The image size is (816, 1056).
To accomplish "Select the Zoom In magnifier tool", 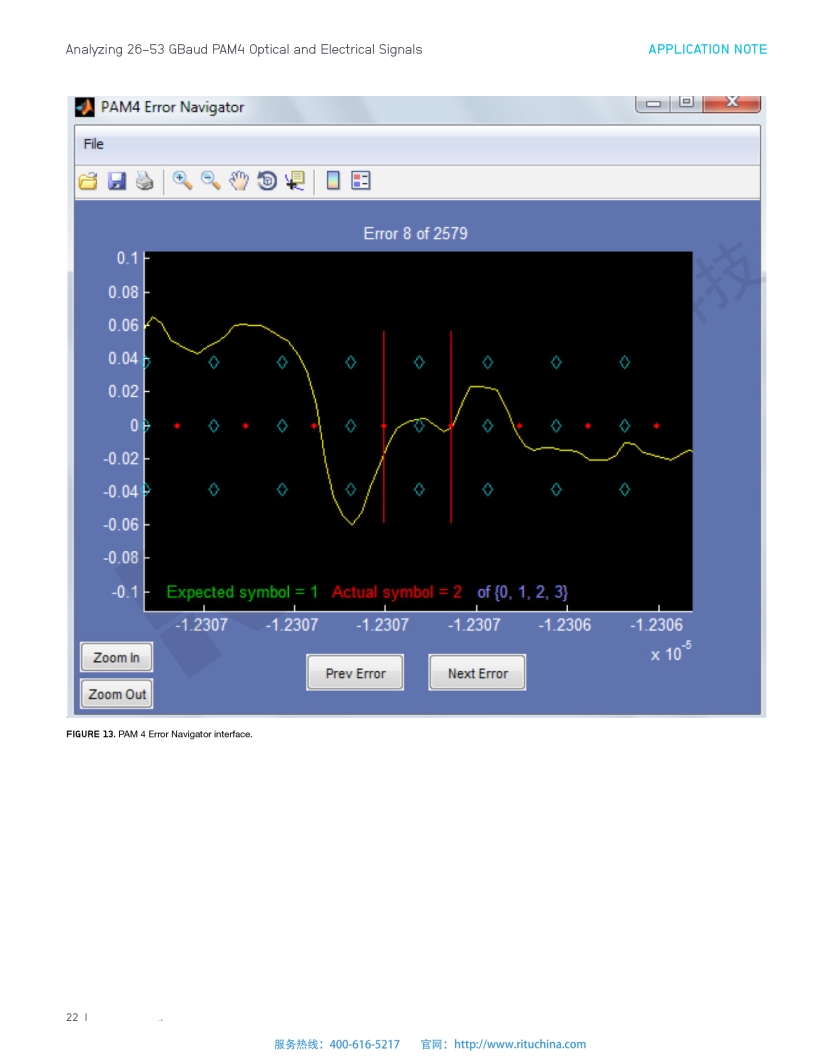I will point(182,181).
